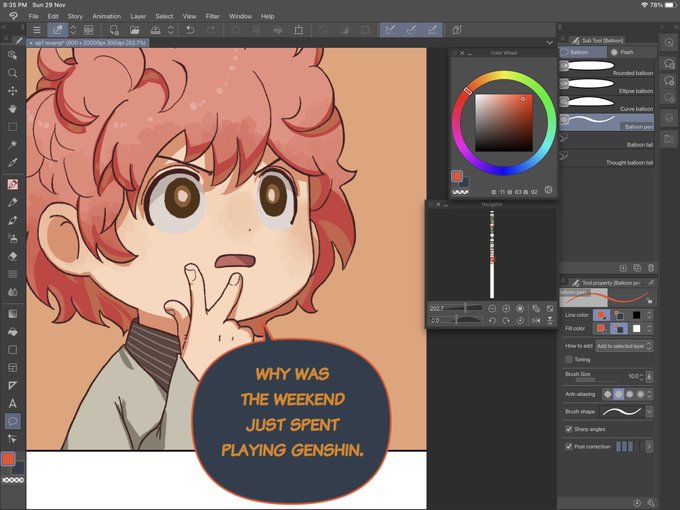The width and height of the screenshot is (680, 510).
Task: Flip canvas horizontally in Navigator
Action: [x=536, y=320]
